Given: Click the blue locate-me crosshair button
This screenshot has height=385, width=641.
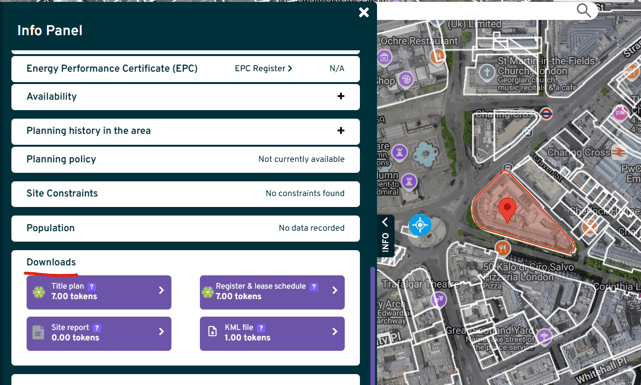Looking at the screenshot, I should click(420, 225).
